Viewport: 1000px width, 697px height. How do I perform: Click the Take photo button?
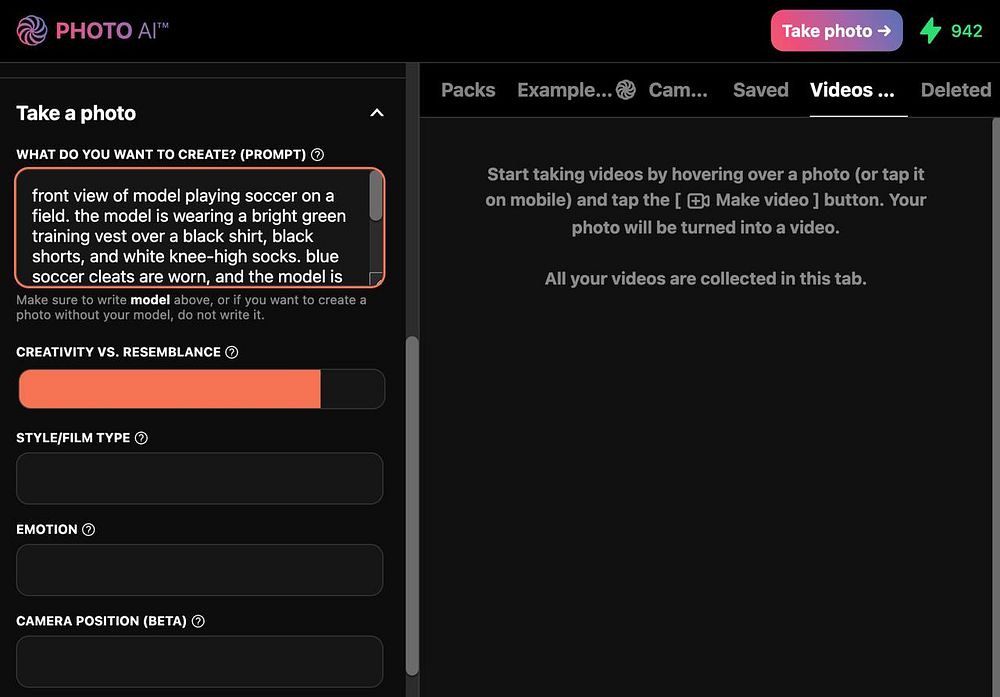click(837, 31)
